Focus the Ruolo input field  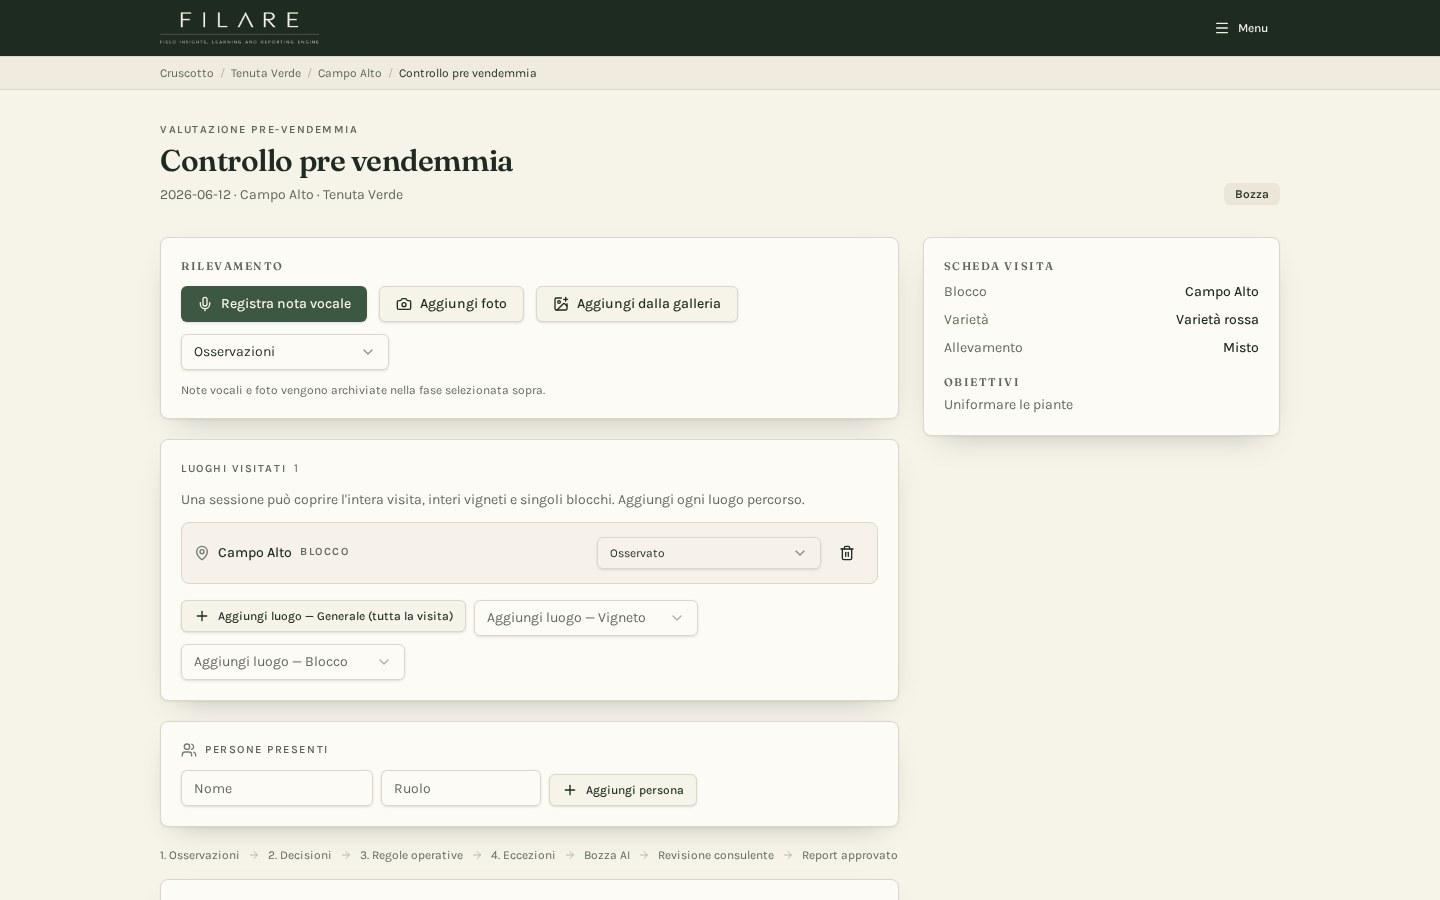[x=461, y=788]
